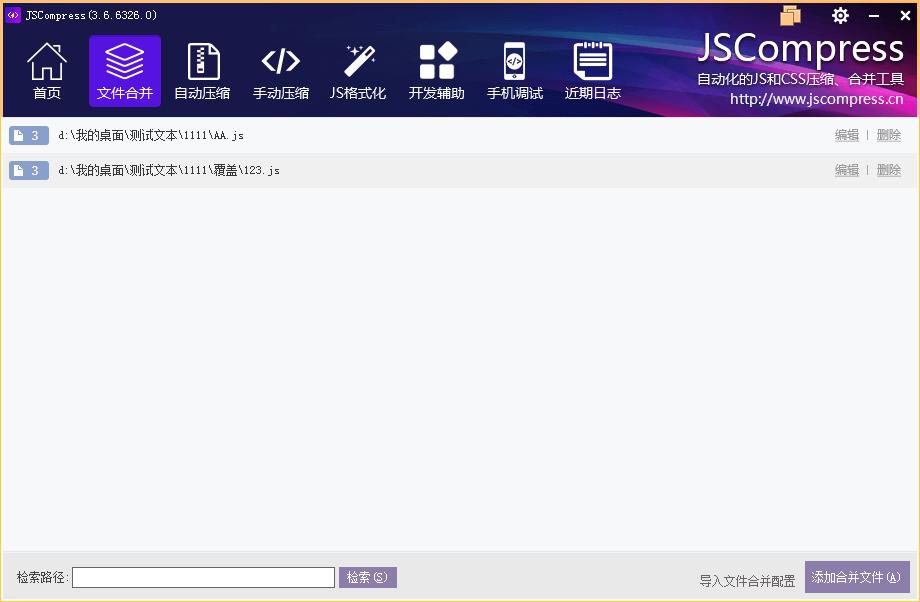Click Add merge file (添加合并文件) button

[857, 578]
